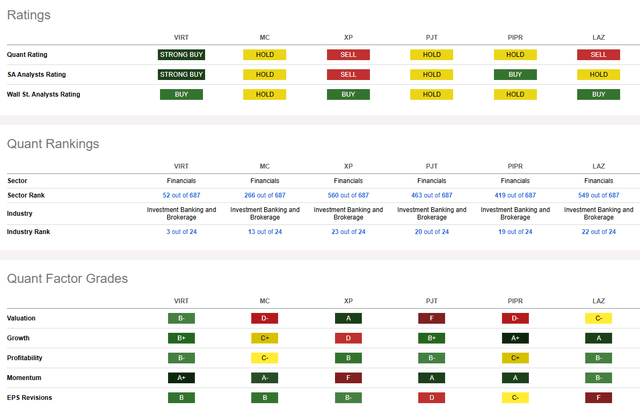Open PIPR industry rank 19 out of 24
The width and height of the screenshot is (640, 416).
[x=515, y=231]
